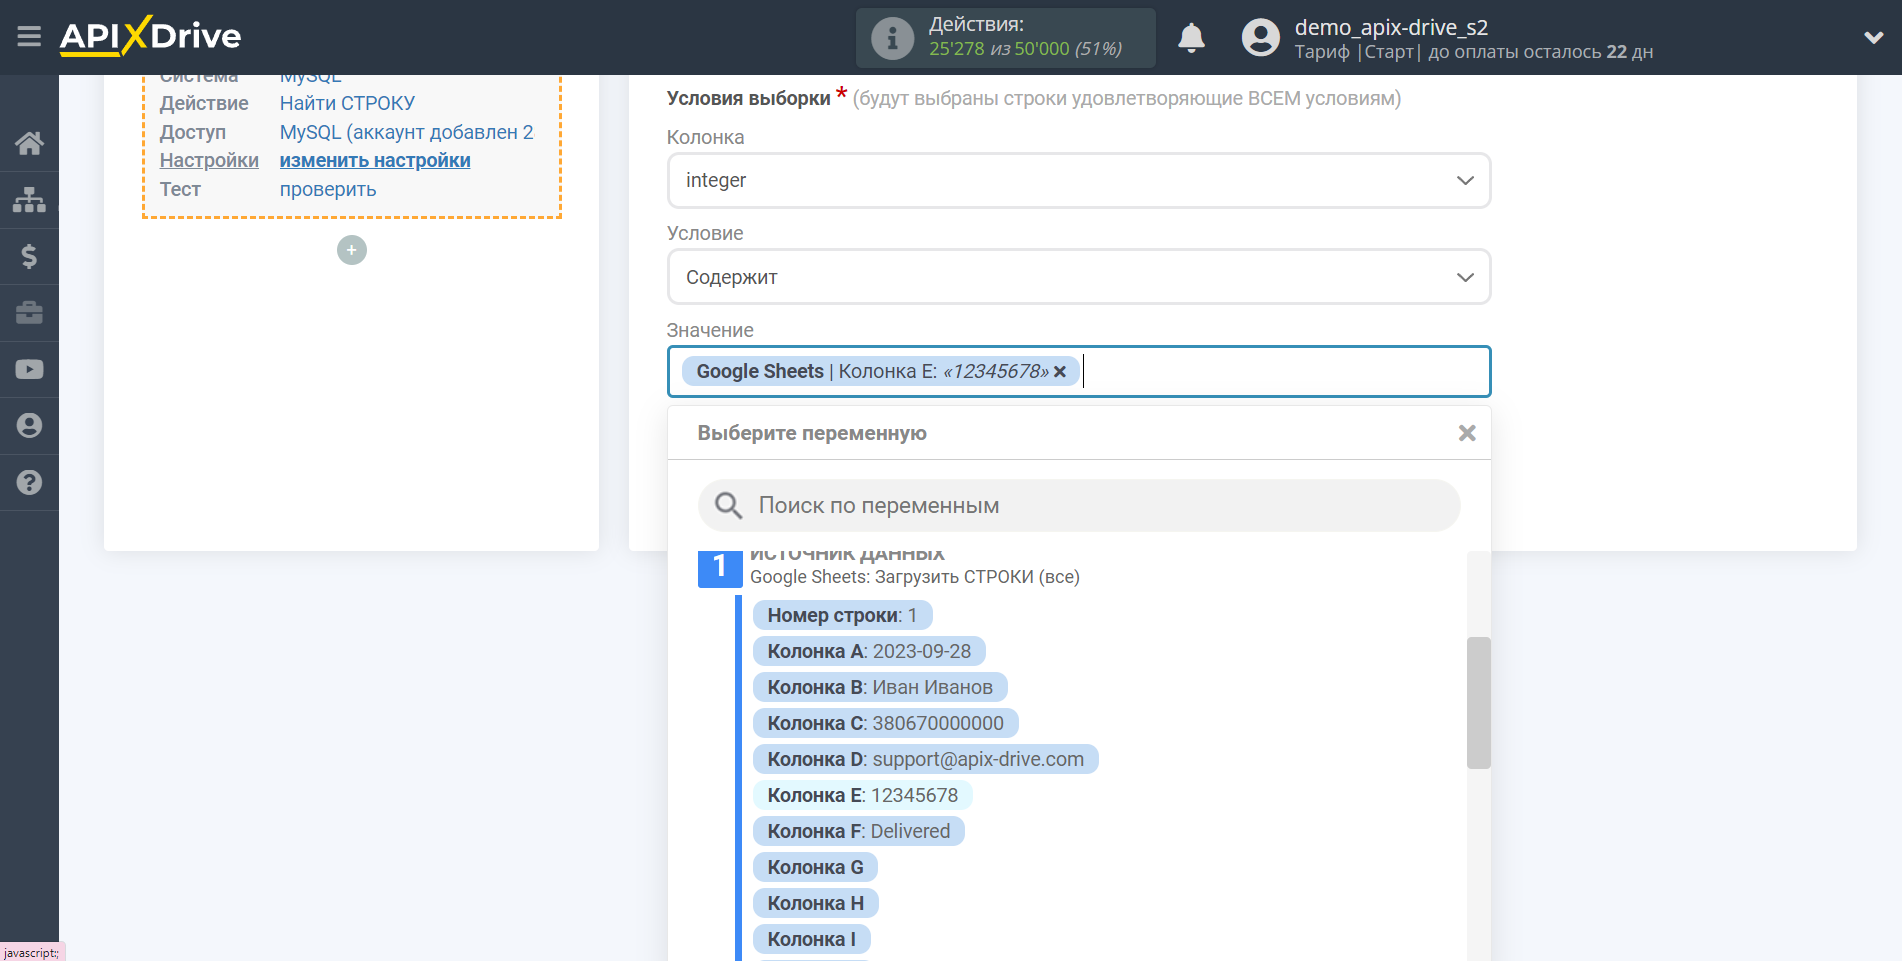This screenshot has height=961, width=1902.
Task: Open connections sitemap icon in sidebar
Action: tap(29, 200)
